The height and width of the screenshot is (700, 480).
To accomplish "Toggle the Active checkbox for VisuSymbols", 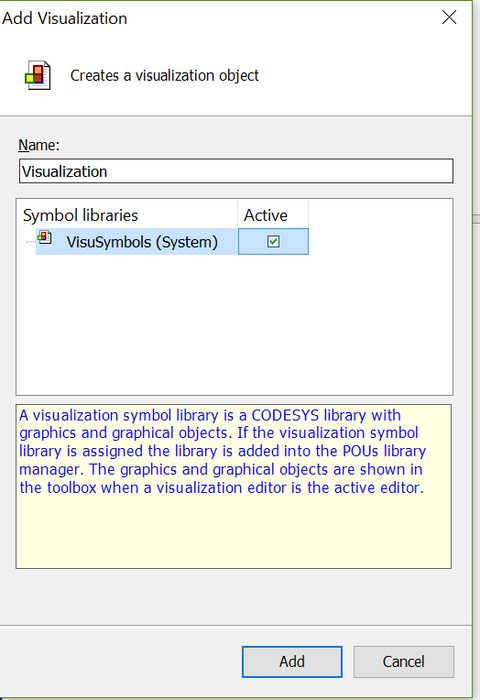I will 273,242.
